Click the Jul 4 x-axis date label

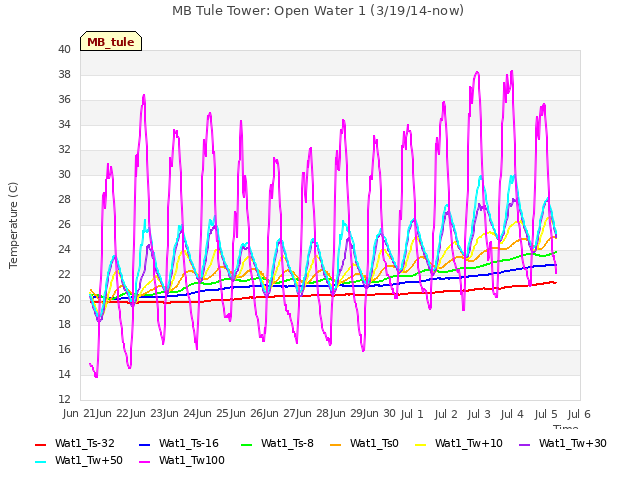point(512,414)
